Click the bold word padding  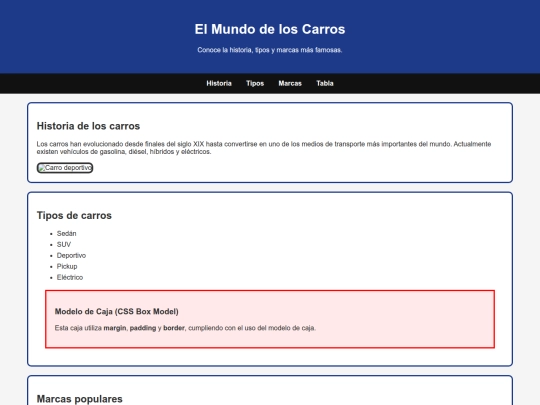coord(143,328)
